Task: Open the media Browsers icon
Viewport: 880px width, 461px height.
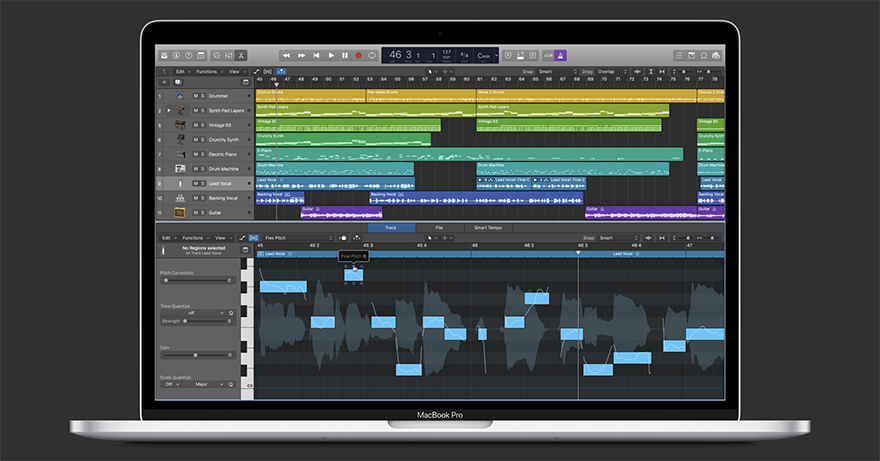Action: [x=716, y=56]
